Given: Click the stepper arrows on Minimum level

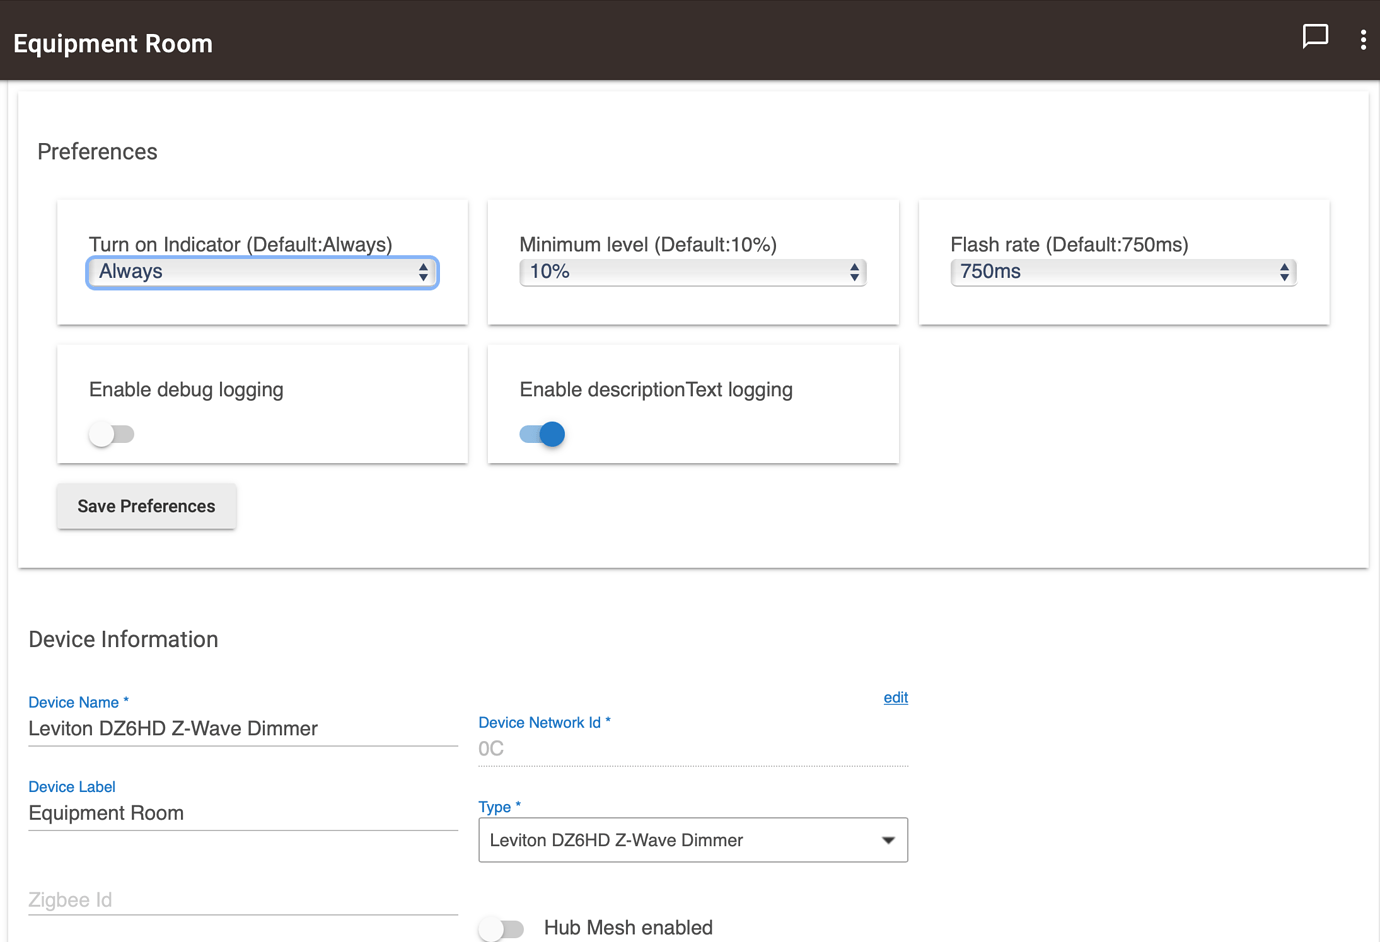Looking at the screenshot, I should coord(855,271).
